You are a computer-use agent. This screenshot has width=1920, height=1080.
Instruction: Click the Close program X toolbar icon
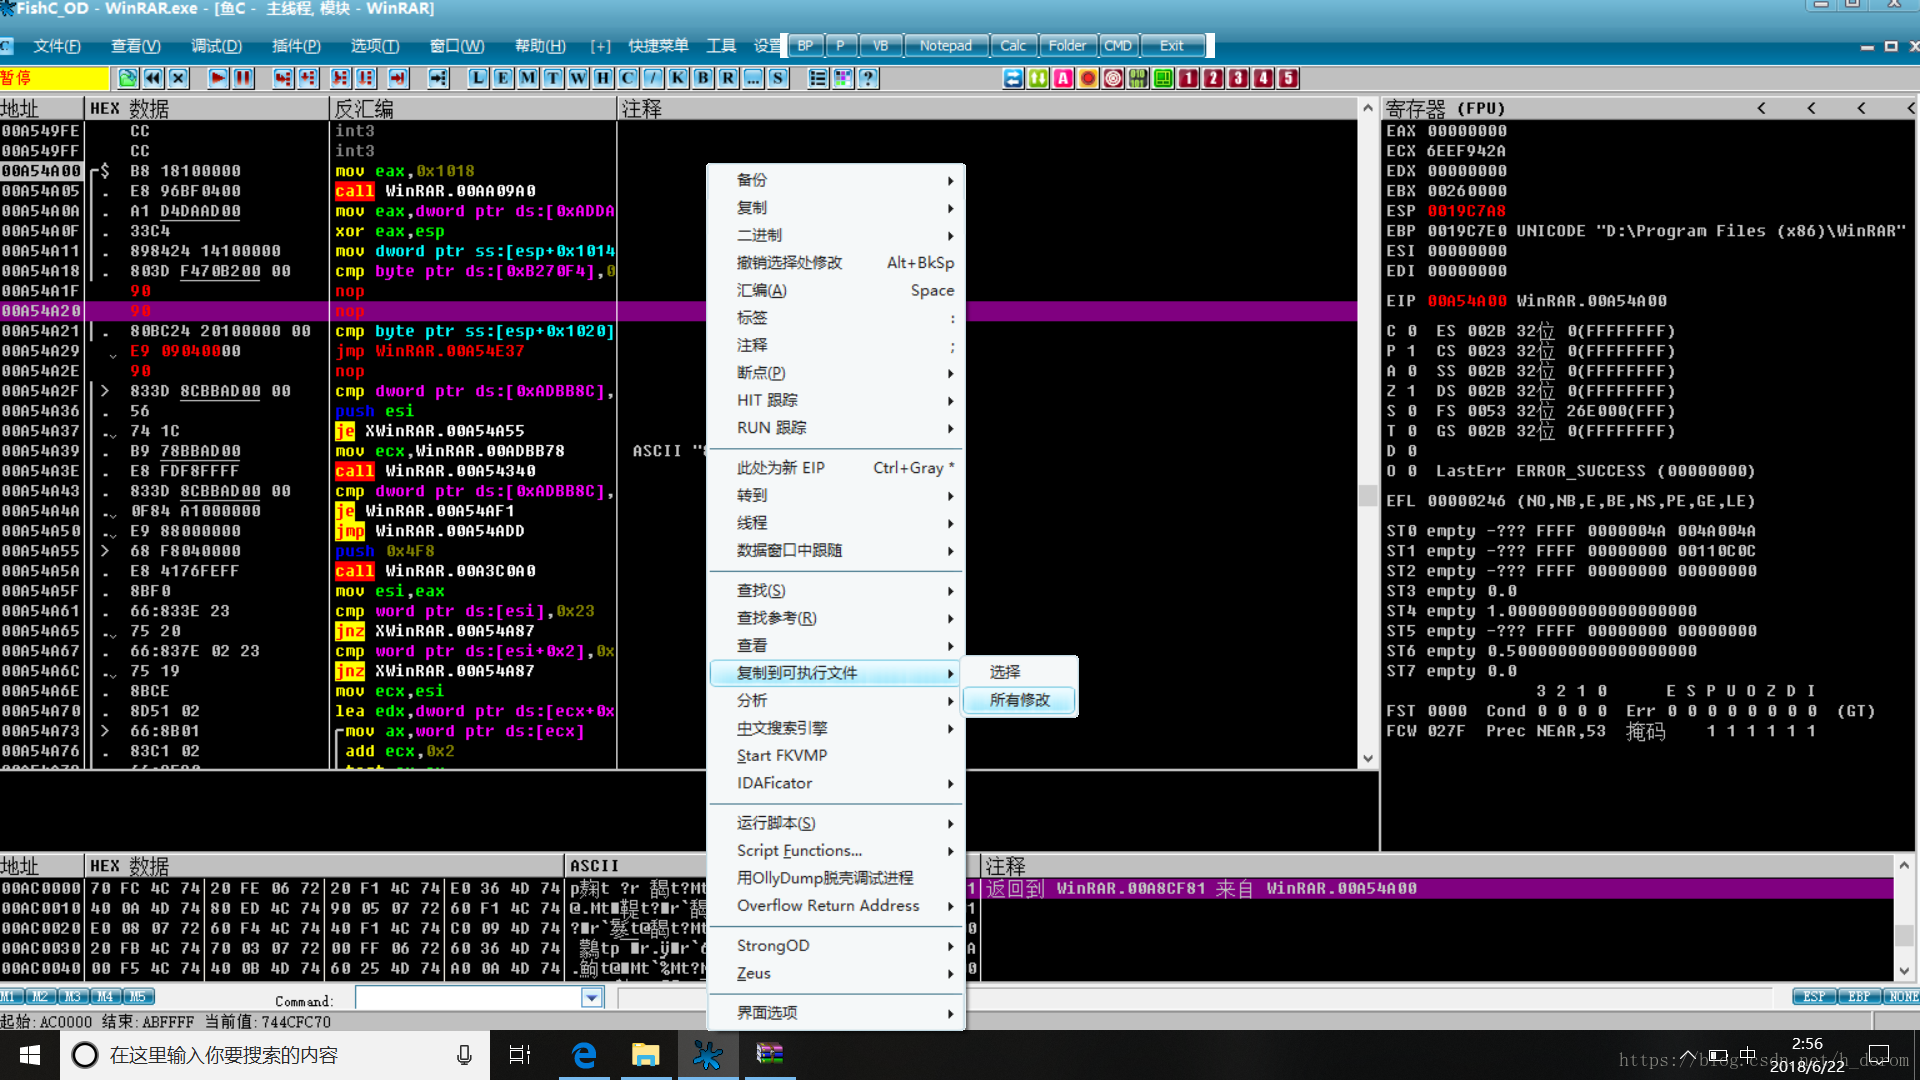(x=178, y=78)
